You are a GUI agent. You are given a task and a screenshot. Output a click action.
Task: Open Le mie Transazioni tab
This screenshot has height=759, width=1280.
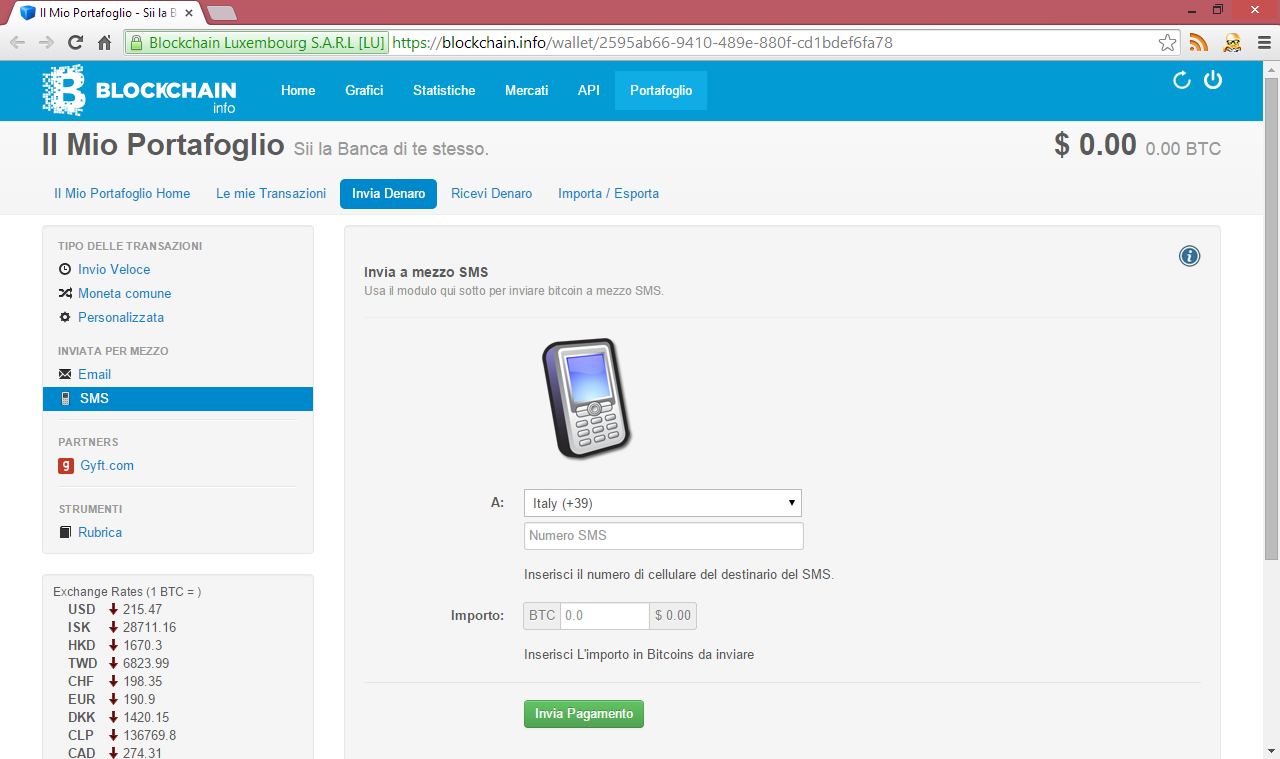pyautogui.click(x=271, y=194)
